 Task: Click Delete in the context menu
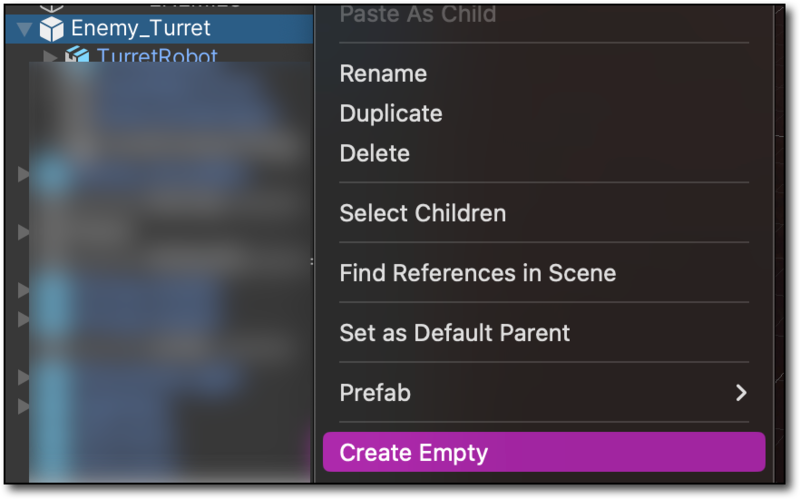pos(375,154)
